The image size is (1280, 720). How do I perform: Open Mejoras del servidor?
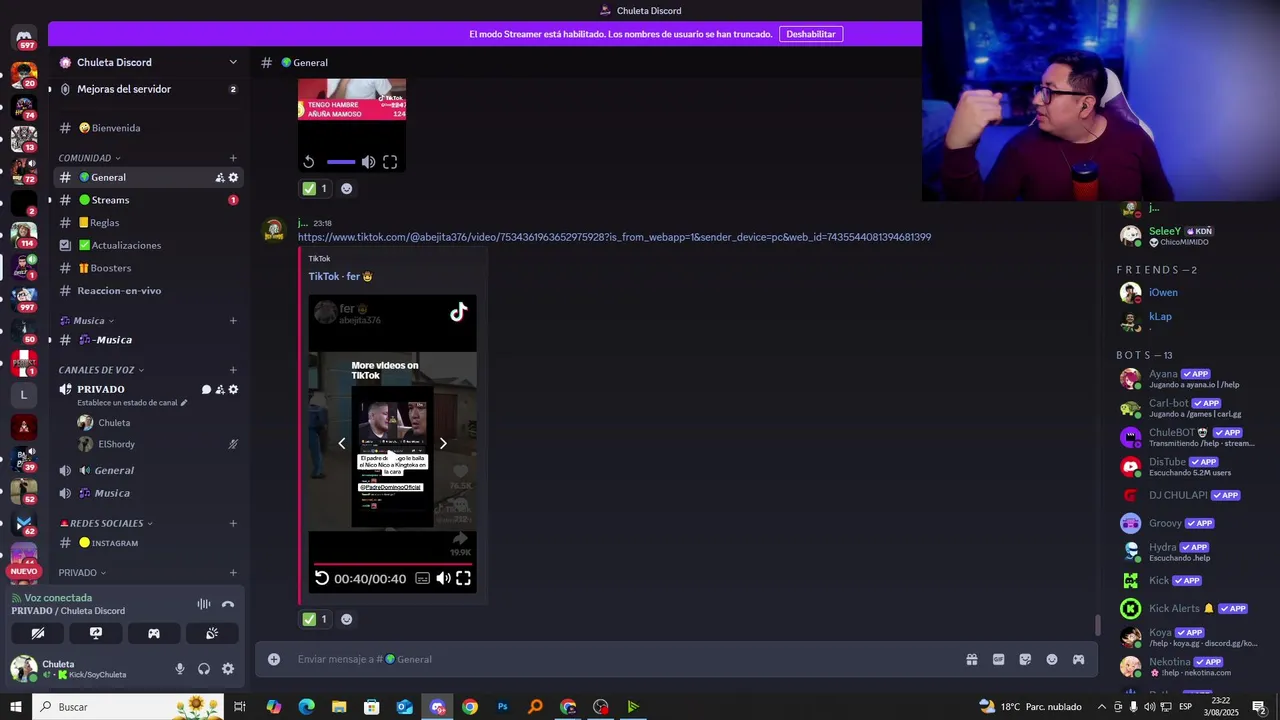click(x=148, y=89)
